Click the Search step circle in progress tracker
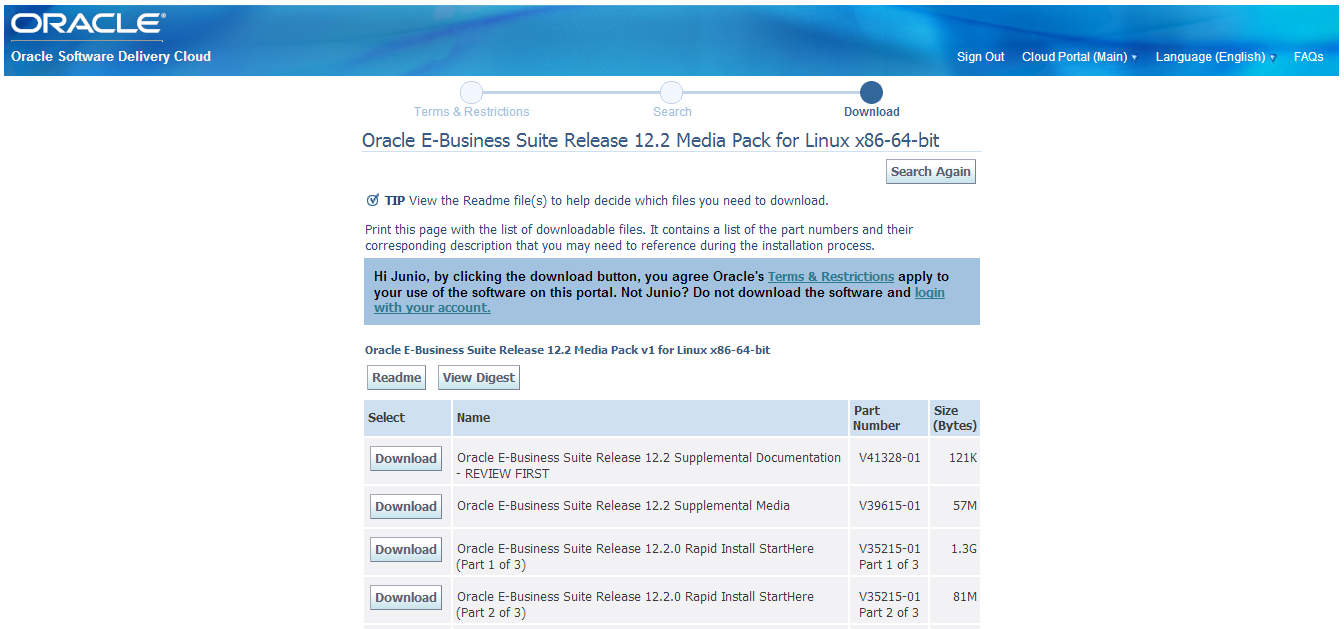The height and width of the screenshot is (629, 1344). tap(671, 93)
